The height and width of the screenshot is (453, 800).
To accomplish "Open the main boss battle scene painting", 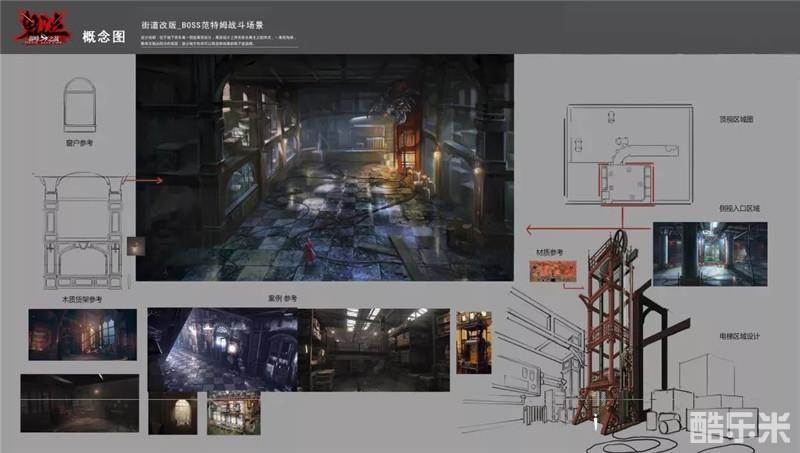I will (324, 167).
